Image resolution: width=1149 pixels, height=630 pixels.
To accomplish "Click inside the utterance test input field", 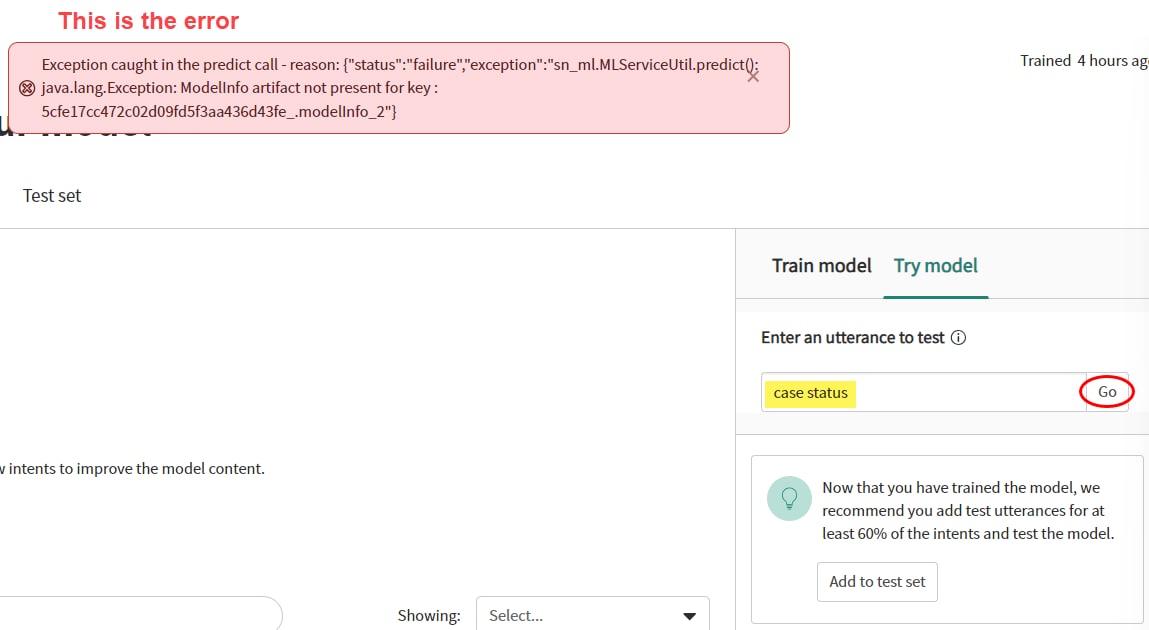I will [x=920, y=392].
